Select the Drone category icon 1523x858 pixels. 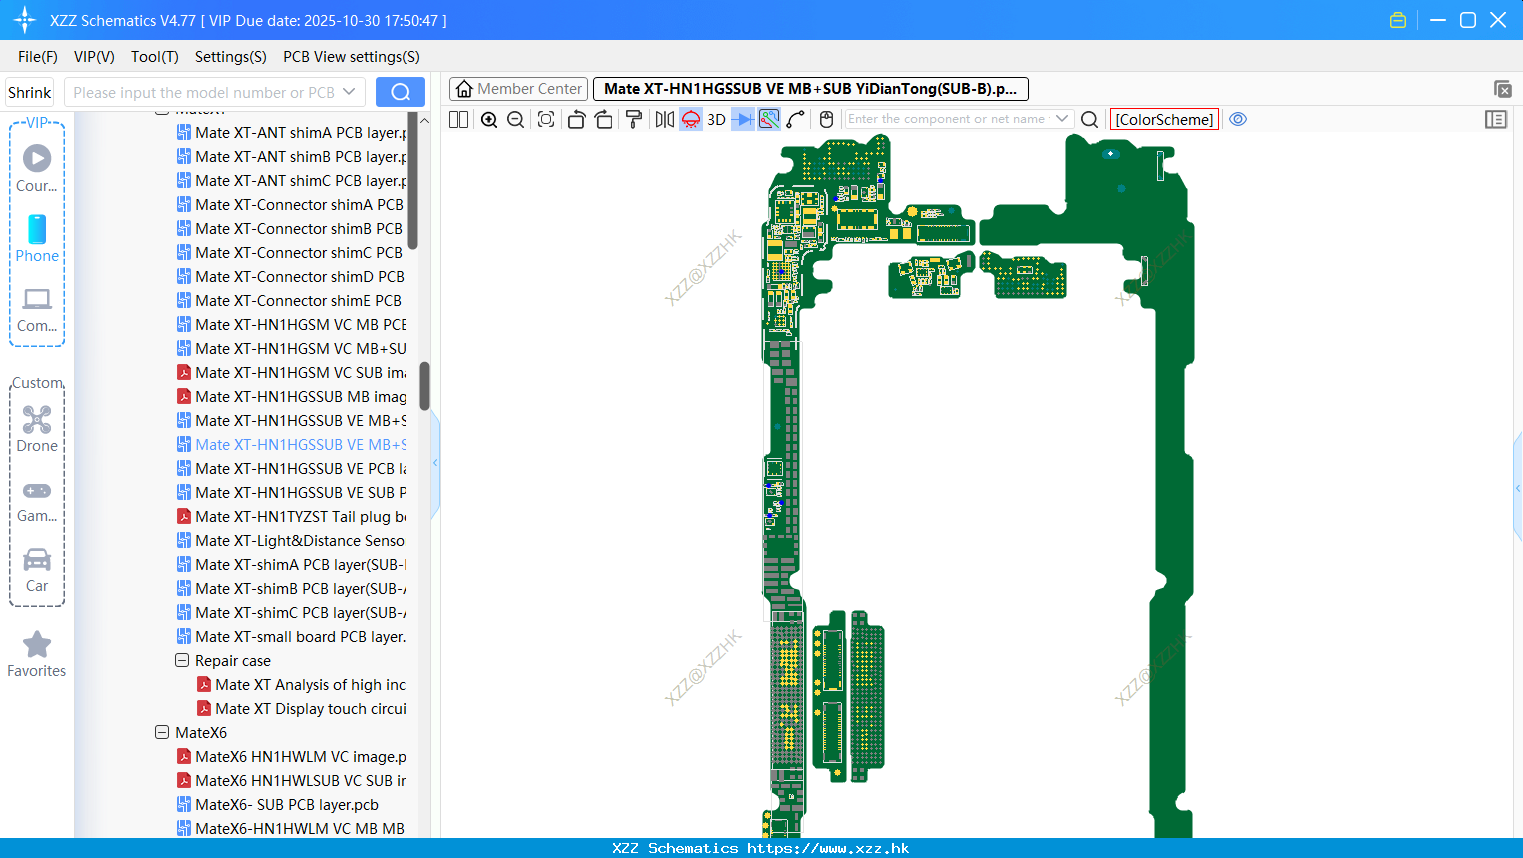(x=37, y=429)
